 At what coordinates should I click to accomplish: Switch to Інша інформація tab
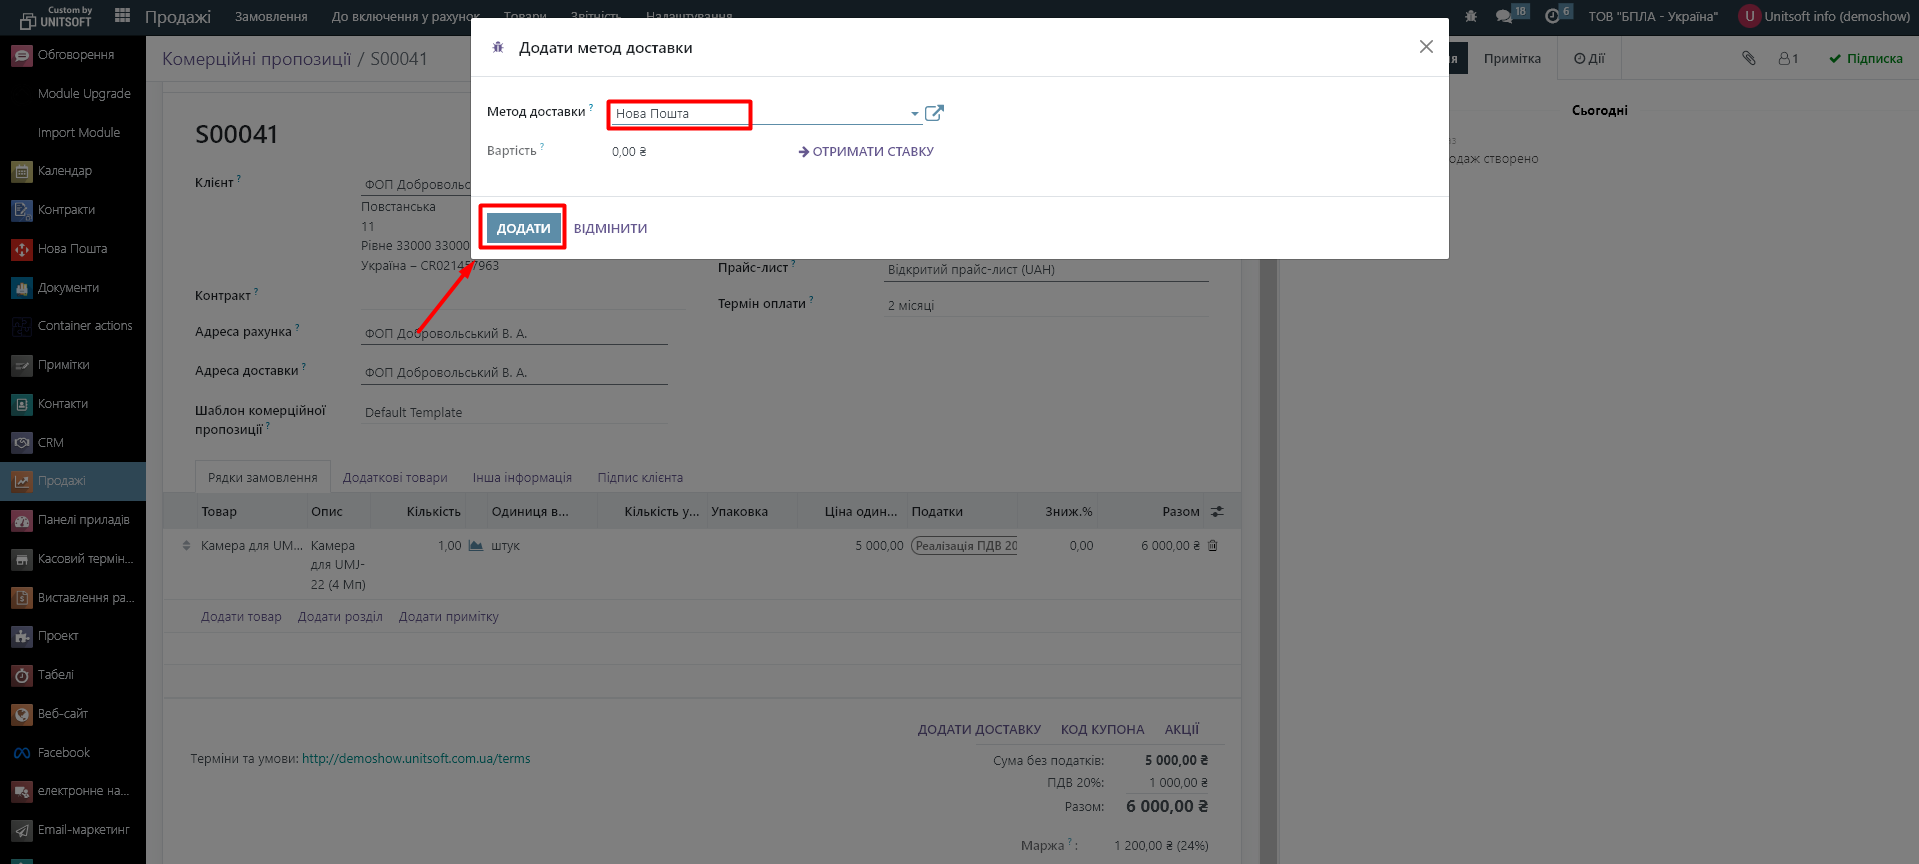(522, 478)
